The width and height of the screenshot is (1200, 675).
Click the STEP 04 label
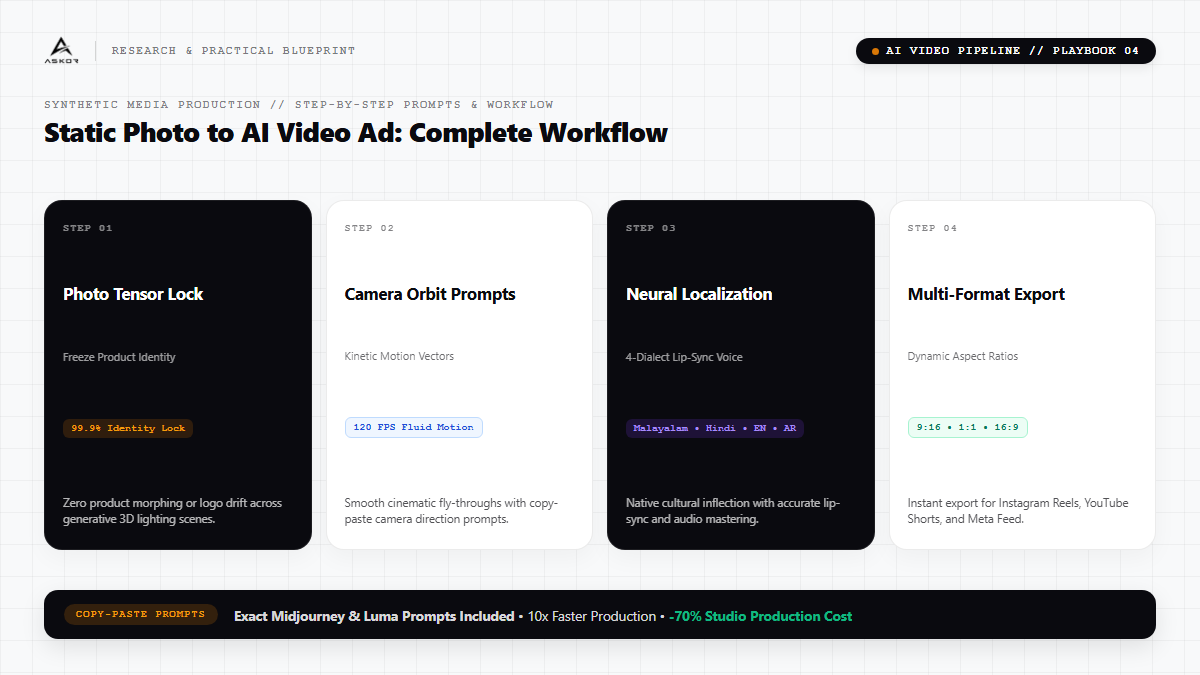[933, 228]
